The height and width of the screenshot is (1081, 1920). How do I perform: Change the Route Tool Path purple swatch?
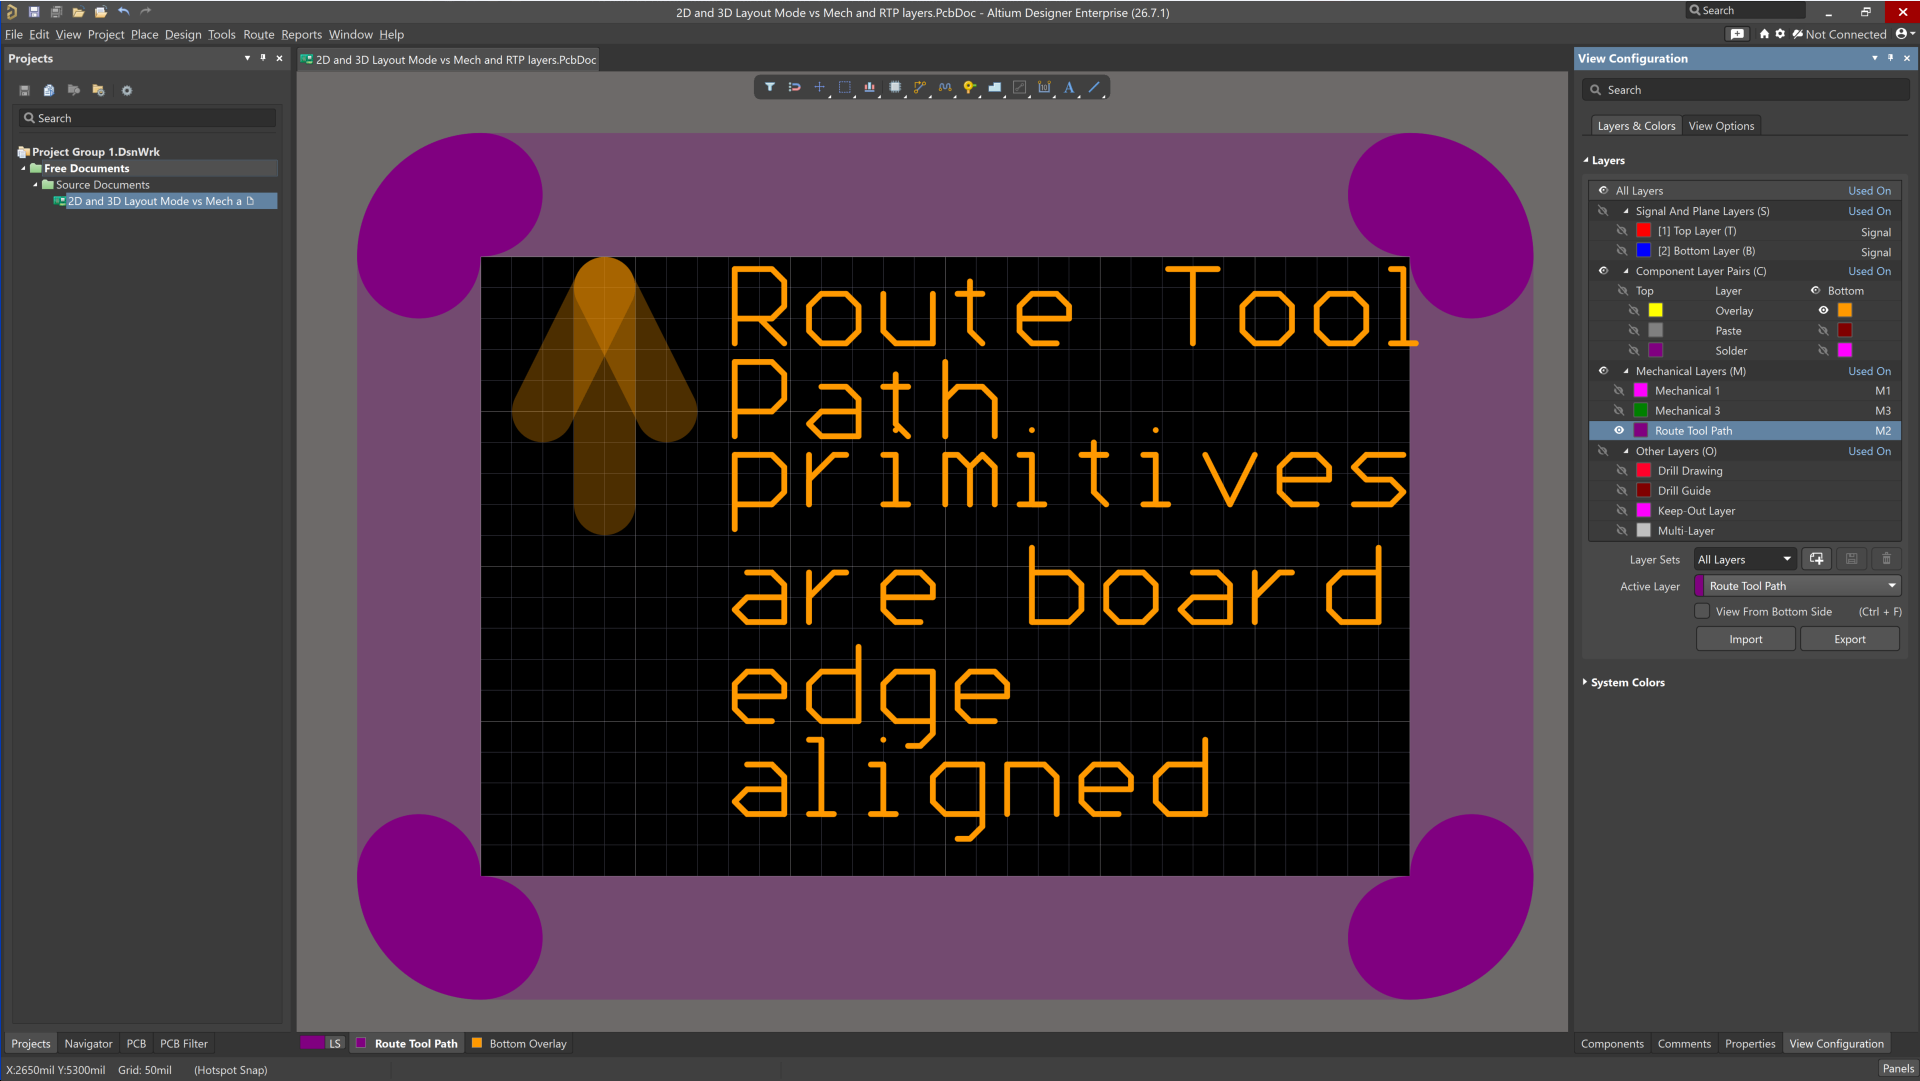1640,431
